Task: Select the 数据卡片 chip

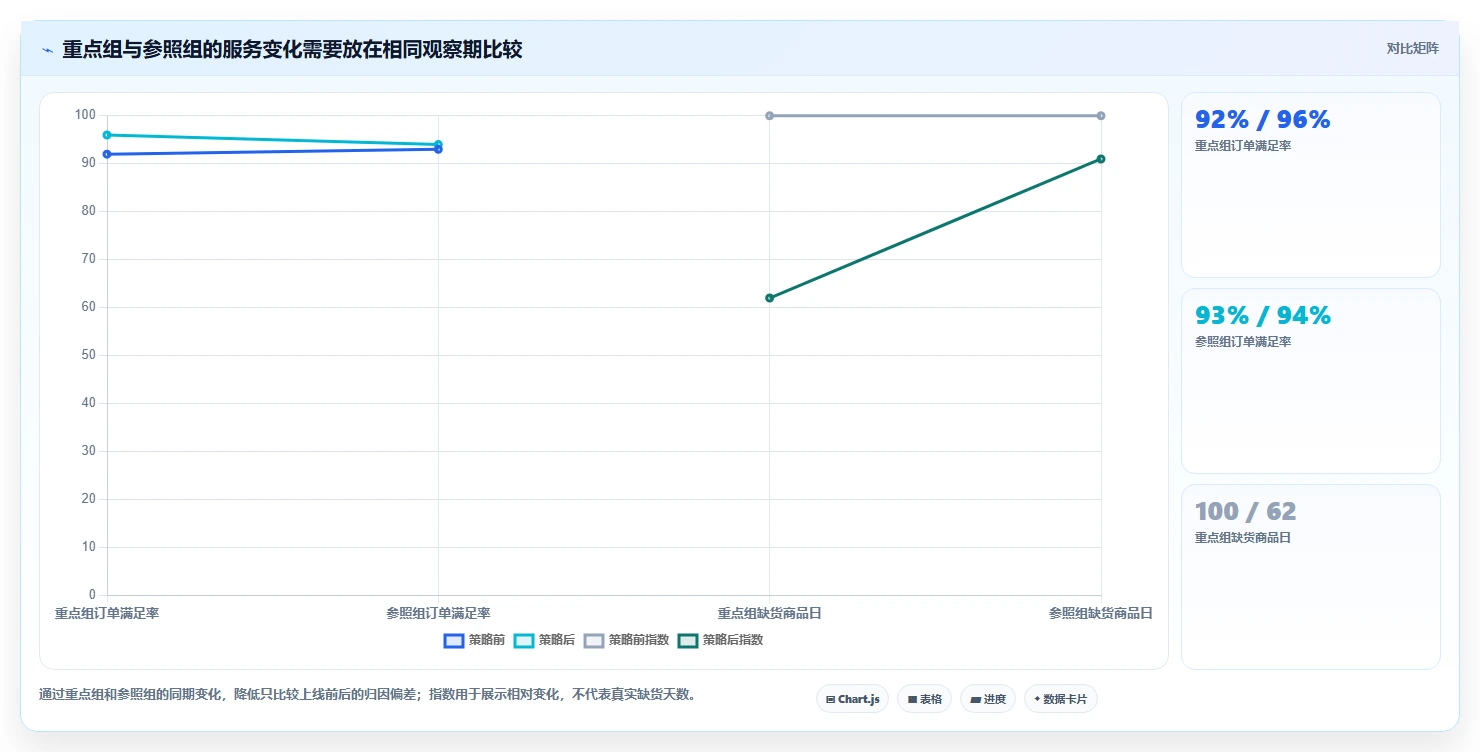Action: [1061, 699]
